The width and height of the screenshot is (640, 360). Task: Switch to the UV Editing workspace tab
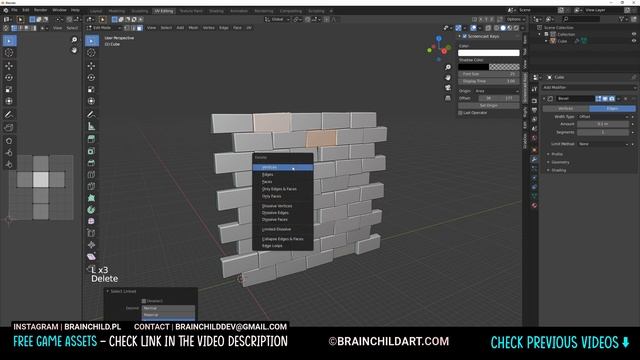click(x=164, y=11)
